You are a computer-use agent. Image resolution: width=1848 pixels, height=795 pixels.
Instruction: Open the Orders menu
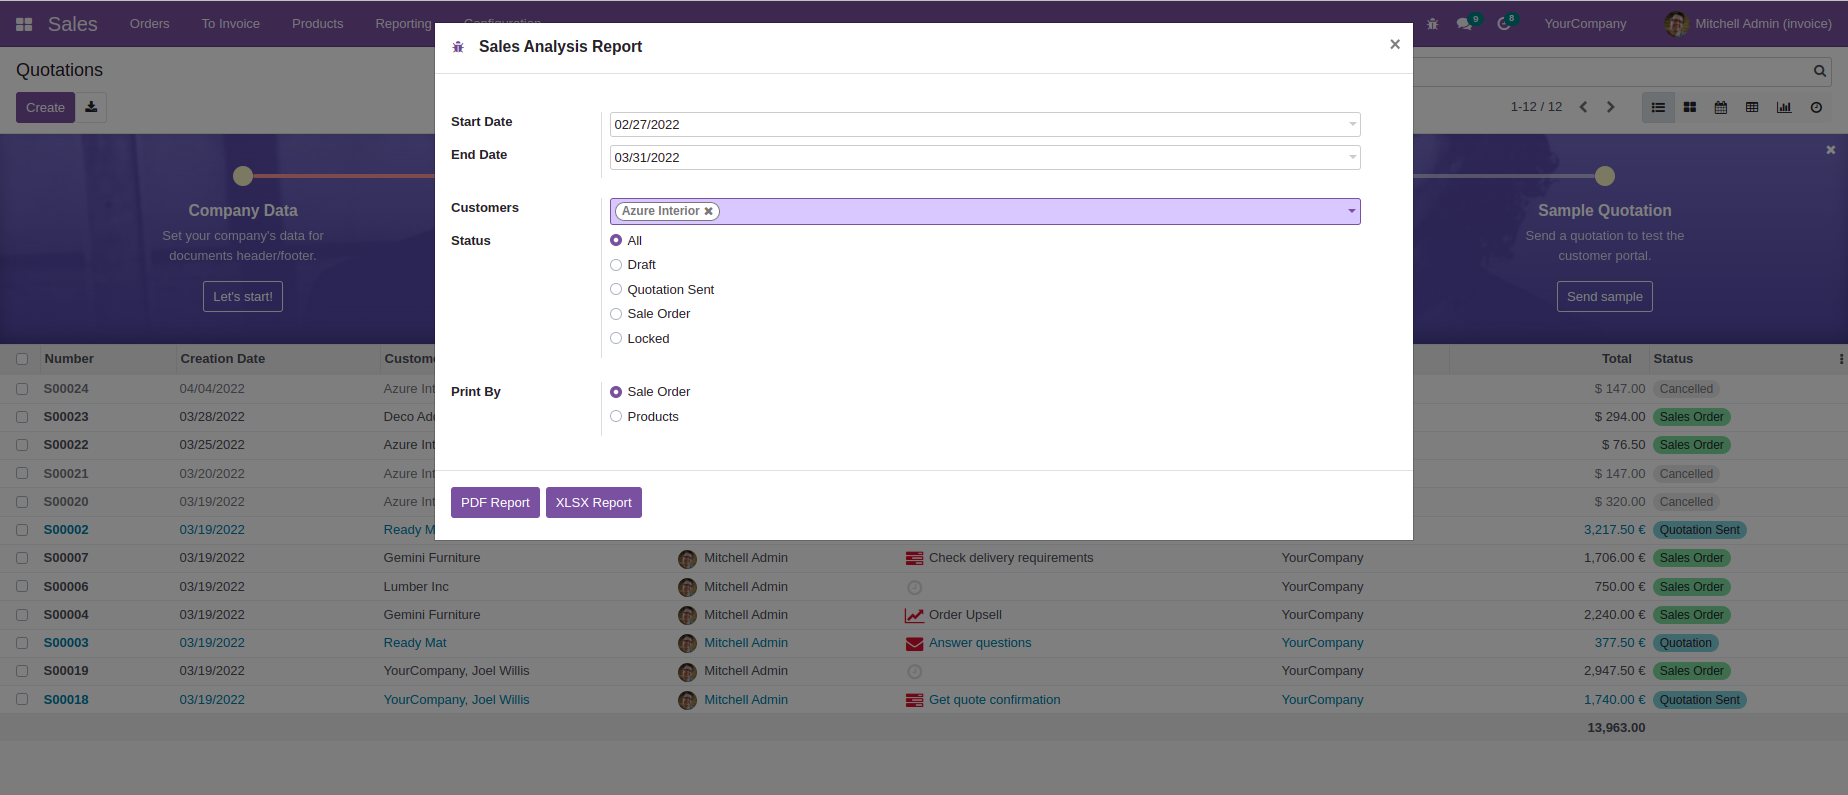pyautogui.click(x=149, y=24)
